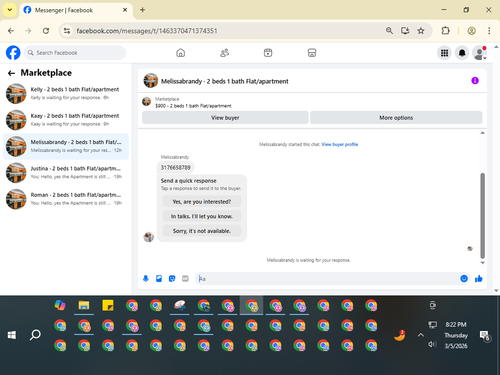Open the Friends icon in top navigation
This screenshot has width=500, height=375.
[224, 53]
